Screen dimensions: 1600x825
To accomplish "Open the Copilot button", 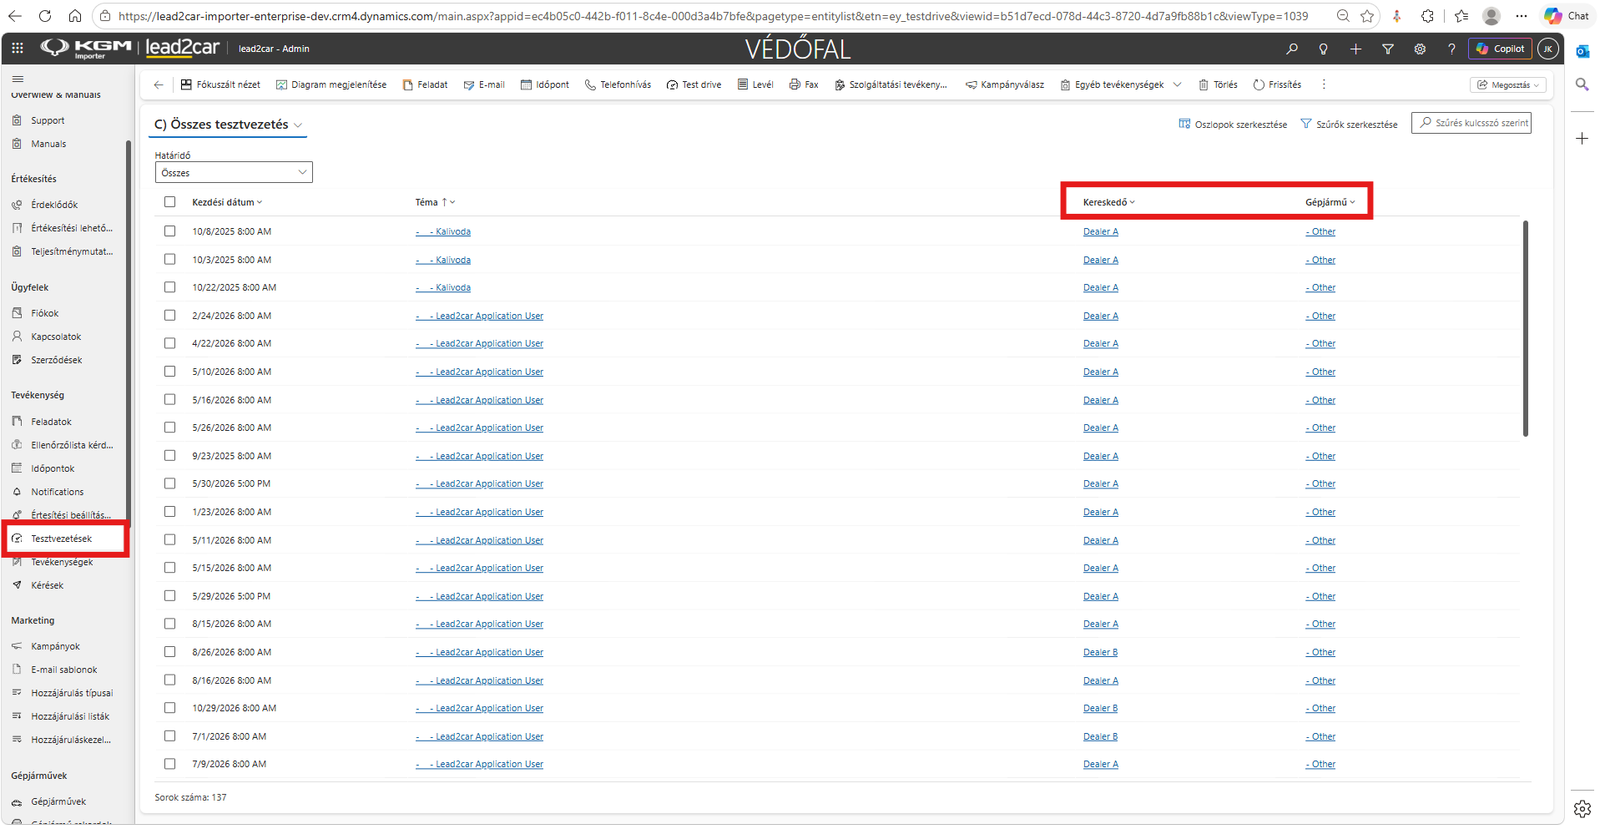I will click(1499, 48).
